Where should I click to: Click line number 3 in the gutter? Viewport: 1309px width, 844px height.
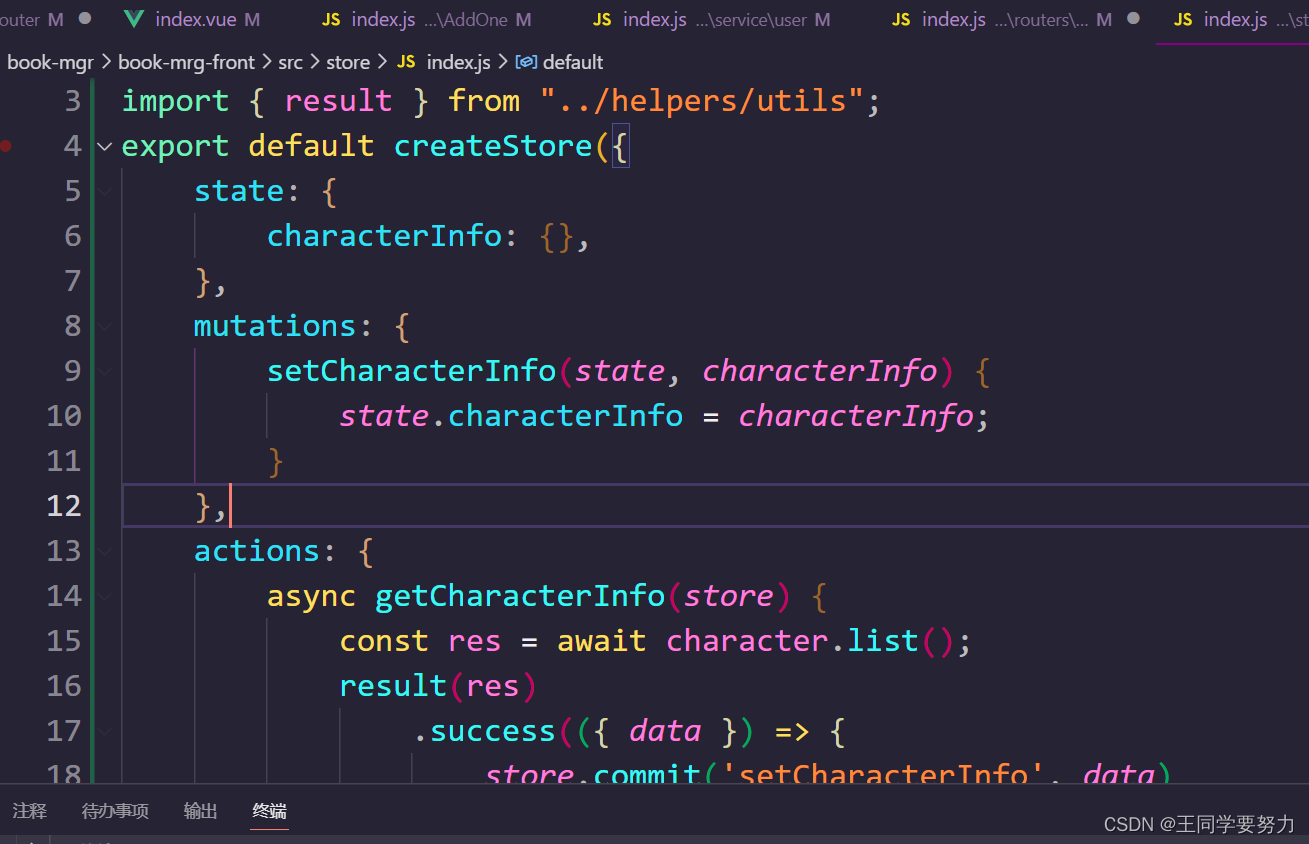[x=72, y=101]
